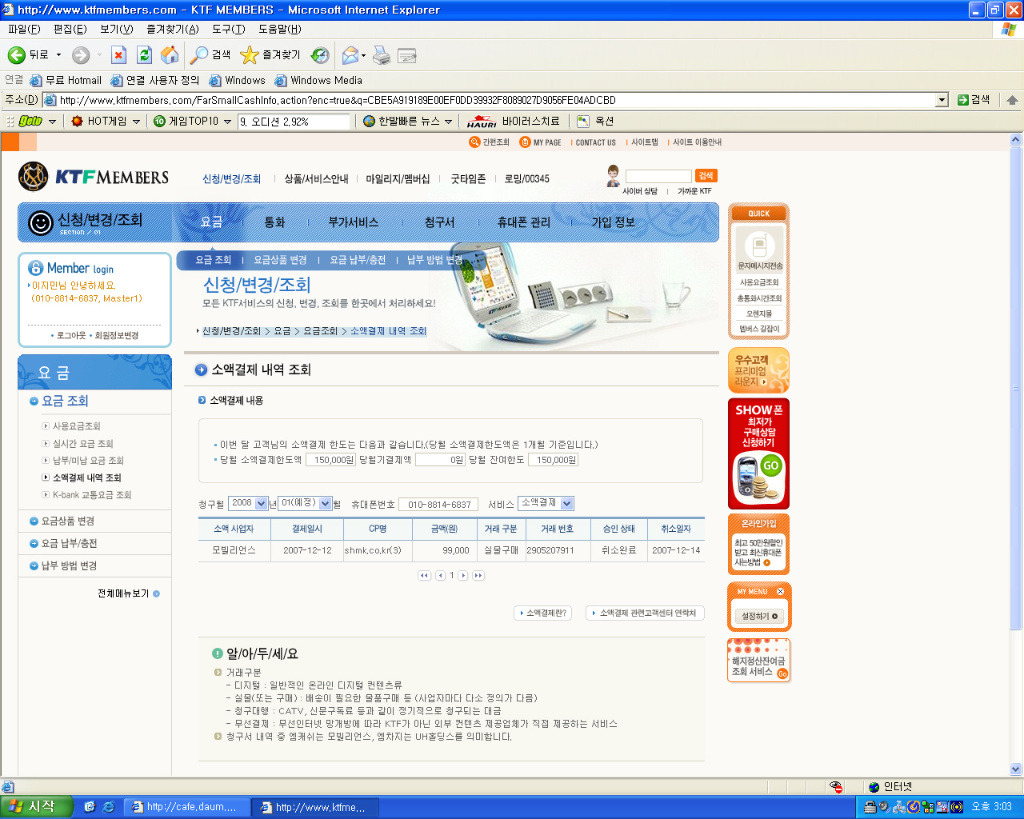Open year 2008 billing dropdown
This screenshot has height=819, width=1024.
pyautogui.click(x=261, y=503)
